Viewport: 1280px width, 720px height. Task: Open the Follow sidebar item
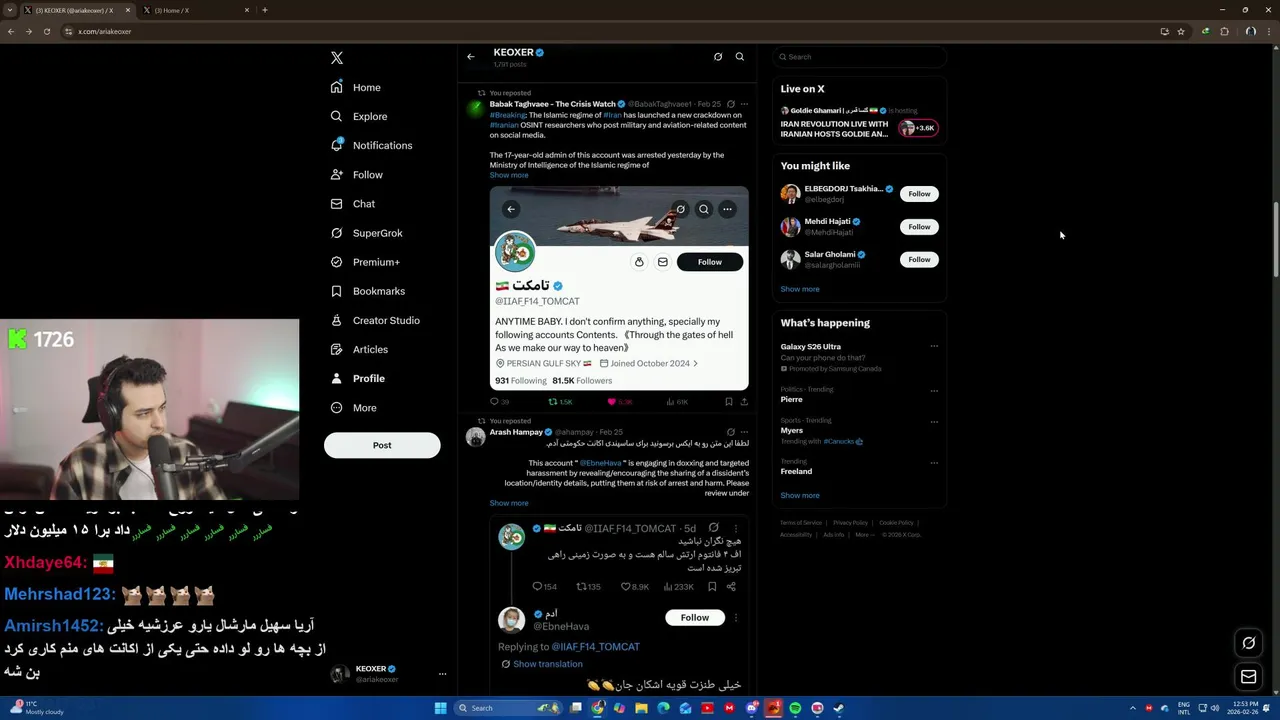coord(356,174)
